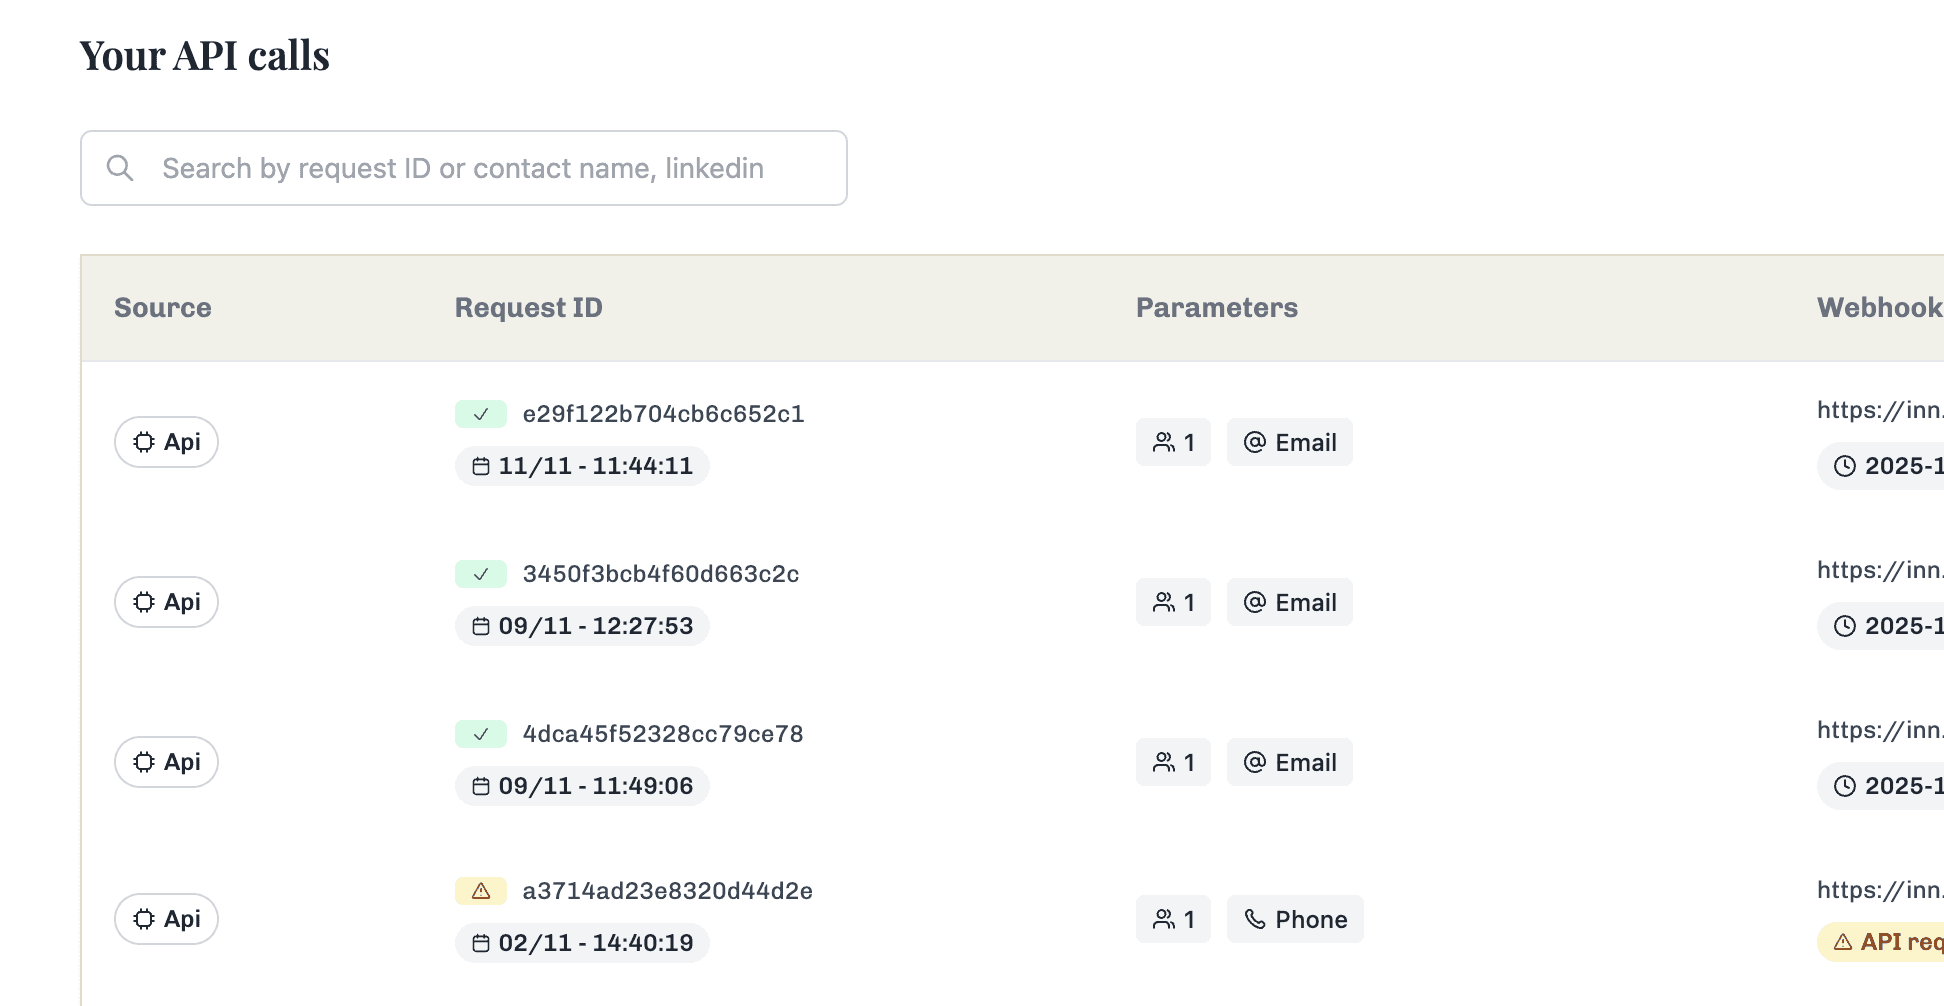Click the Source column header

click(162, 307)
